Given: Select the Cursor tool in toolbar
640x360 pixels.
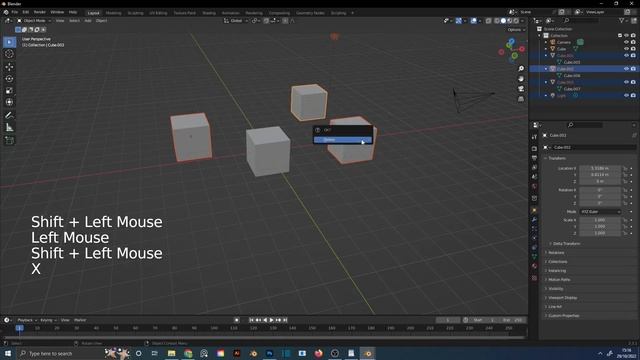Looking at the screenshot, I should pos(9,54).
